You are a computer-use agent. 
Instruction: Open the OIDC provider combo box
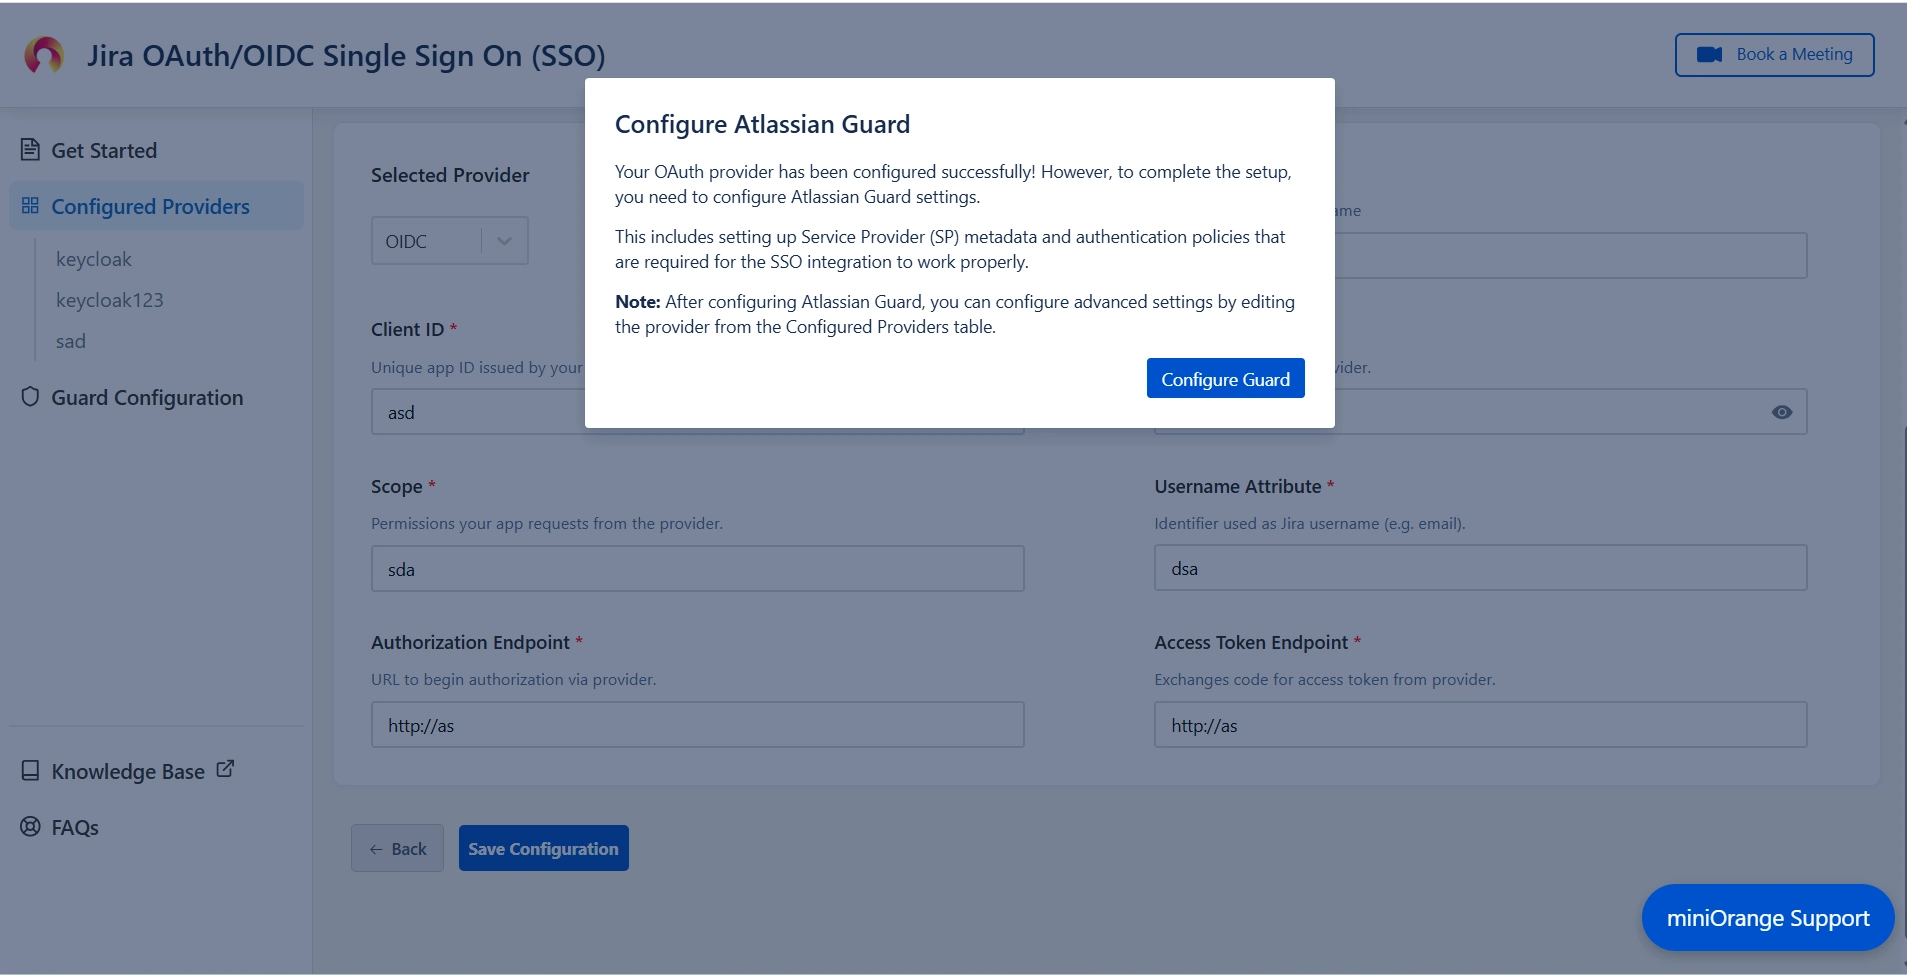click(x=450, y=241)
